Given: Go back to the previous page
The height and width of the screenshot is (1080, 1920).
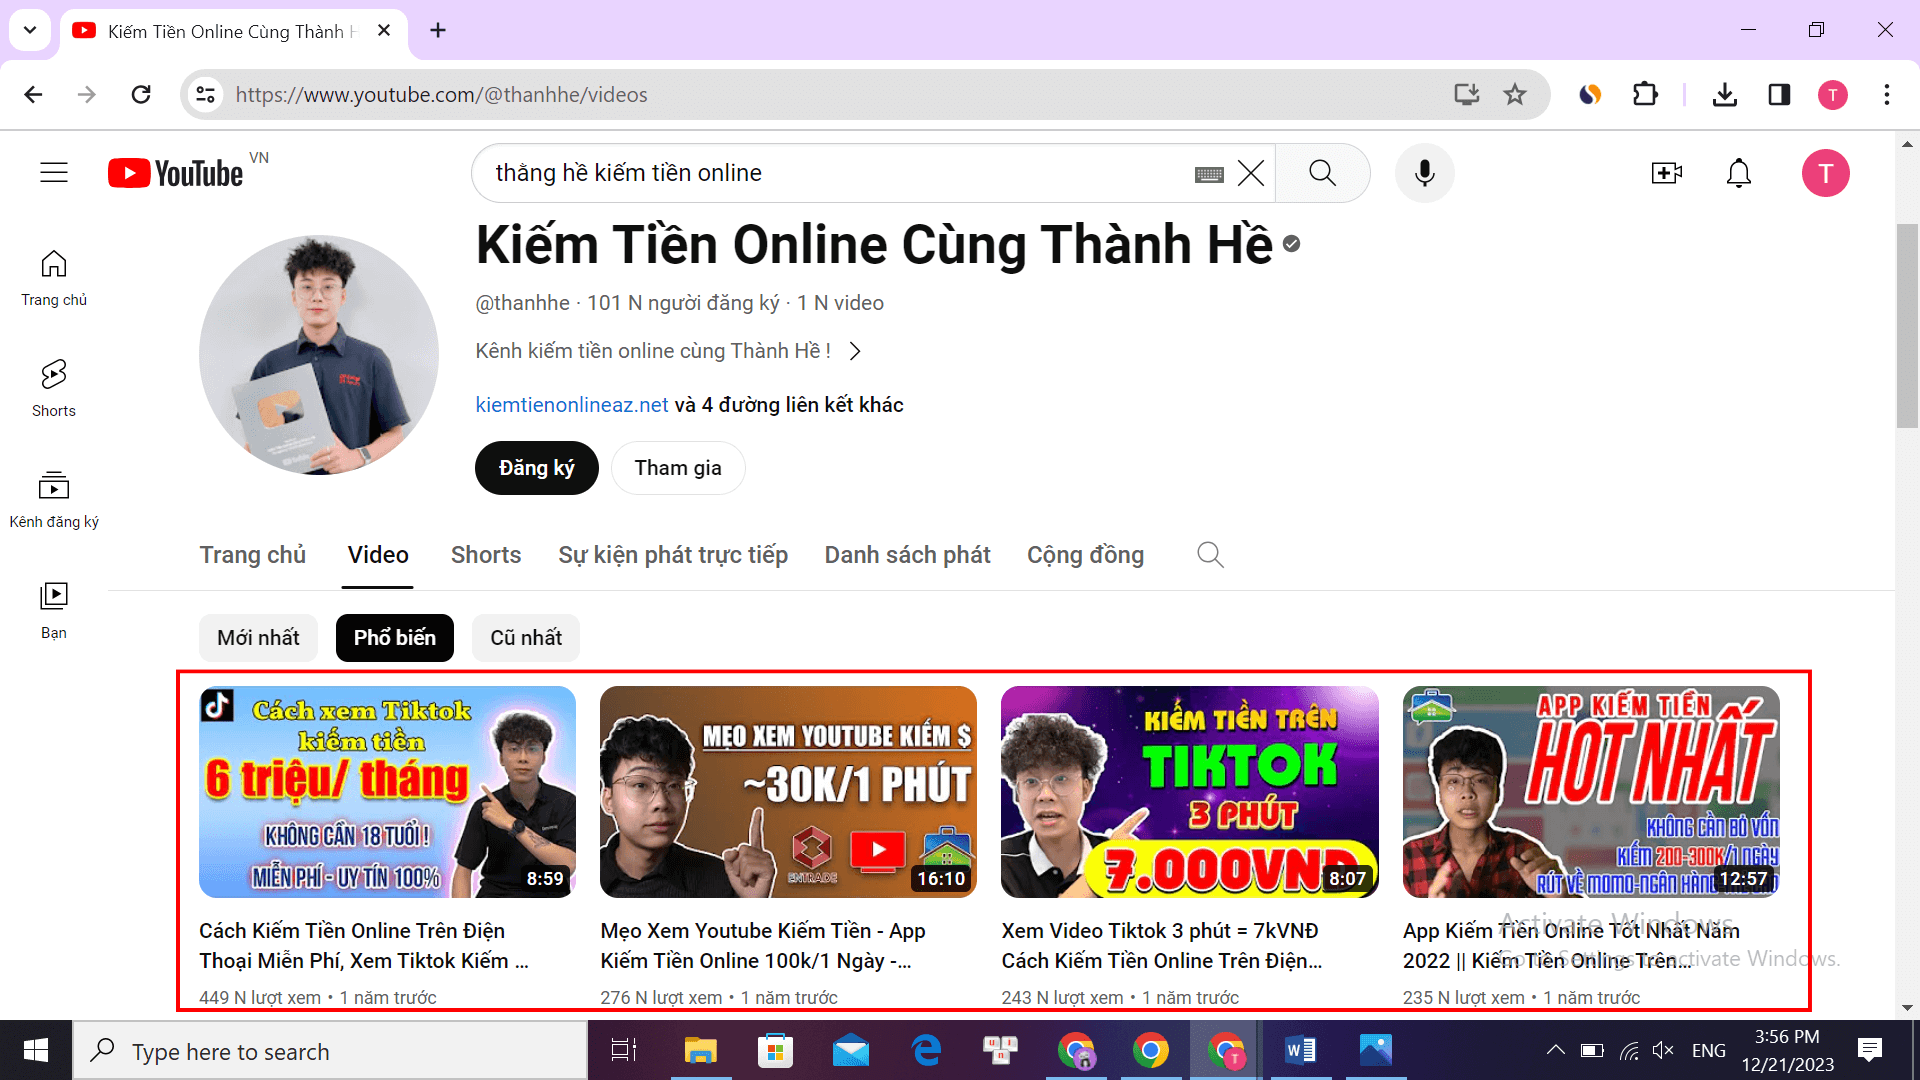Looking at the screenshot, I should pyautogui.click(x=33, y=94).
